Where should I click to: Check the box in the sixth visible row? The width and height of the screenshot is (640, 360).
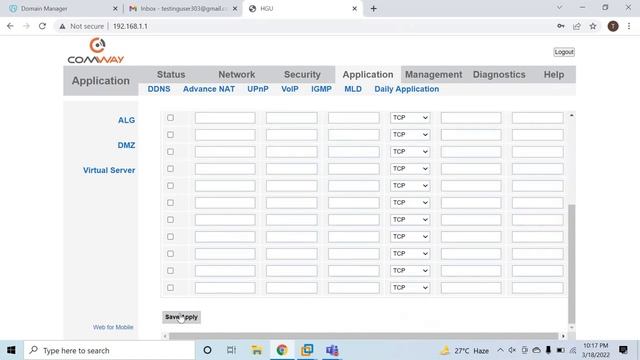pyautogui.click(x=170, y=203)
